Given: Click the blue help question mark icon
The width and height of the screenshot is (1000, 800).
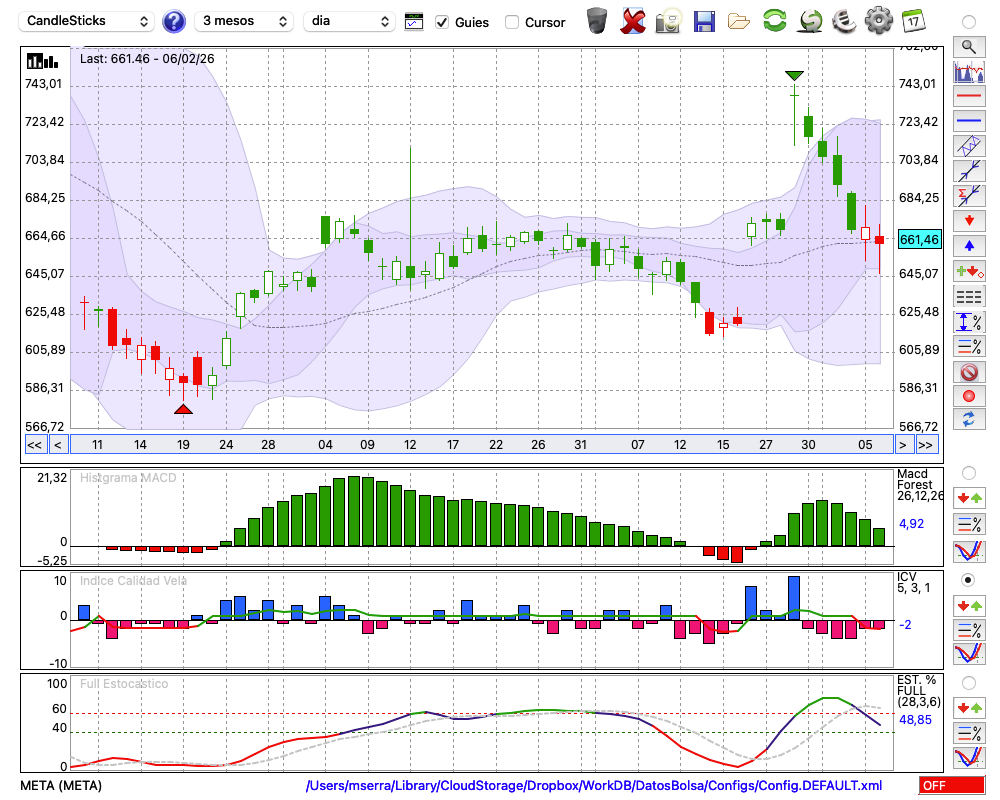Looking at the screenshot, I should (x=174, y=22).
